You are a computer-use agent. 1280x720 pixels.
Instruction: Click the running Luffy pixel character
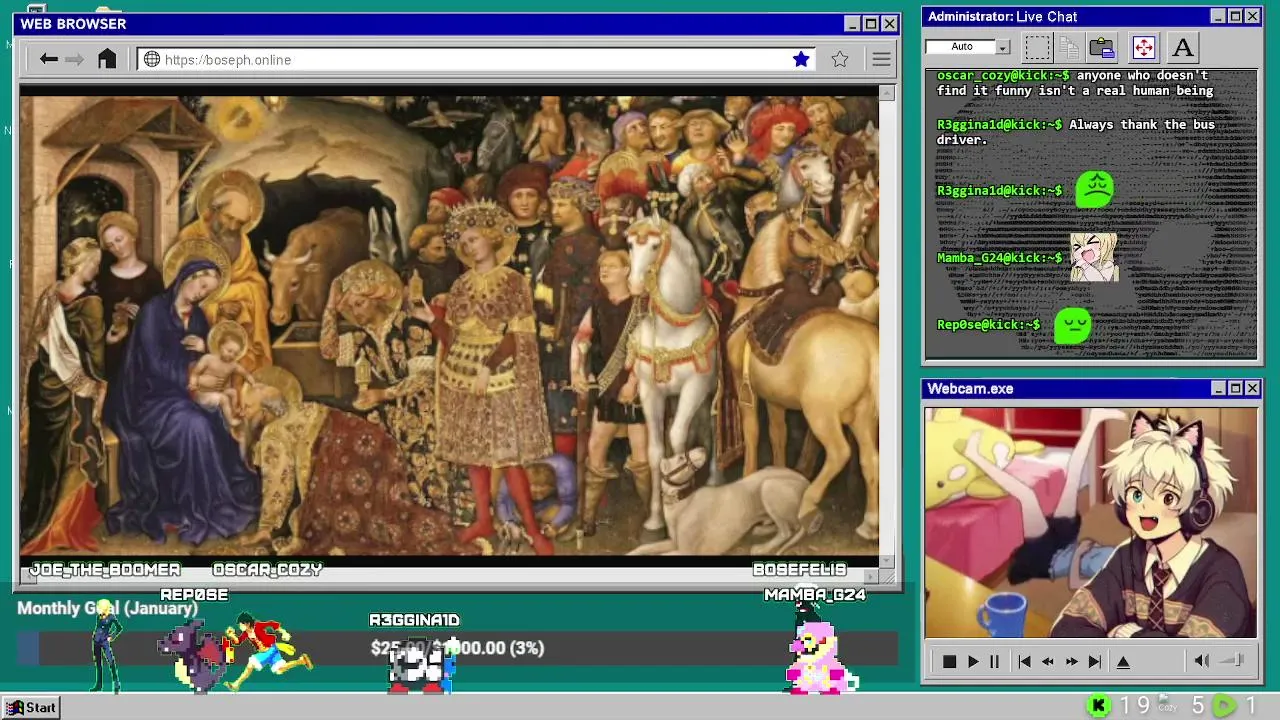268,652
